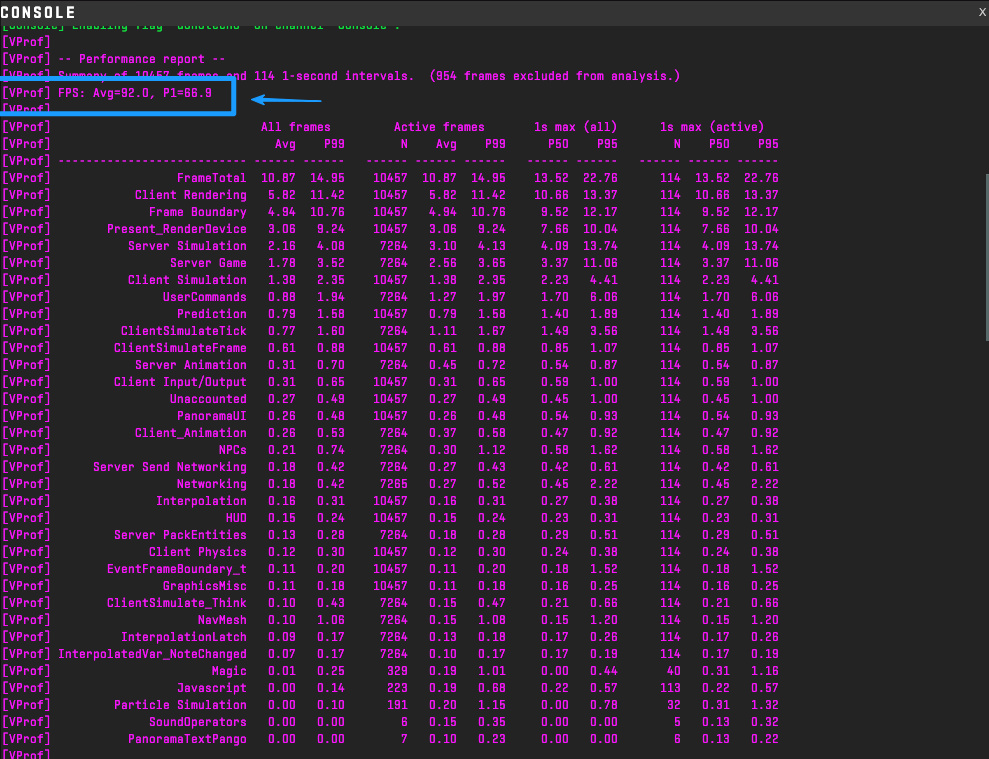
Task: Close the console window with the X
Action: click(982, 12)
